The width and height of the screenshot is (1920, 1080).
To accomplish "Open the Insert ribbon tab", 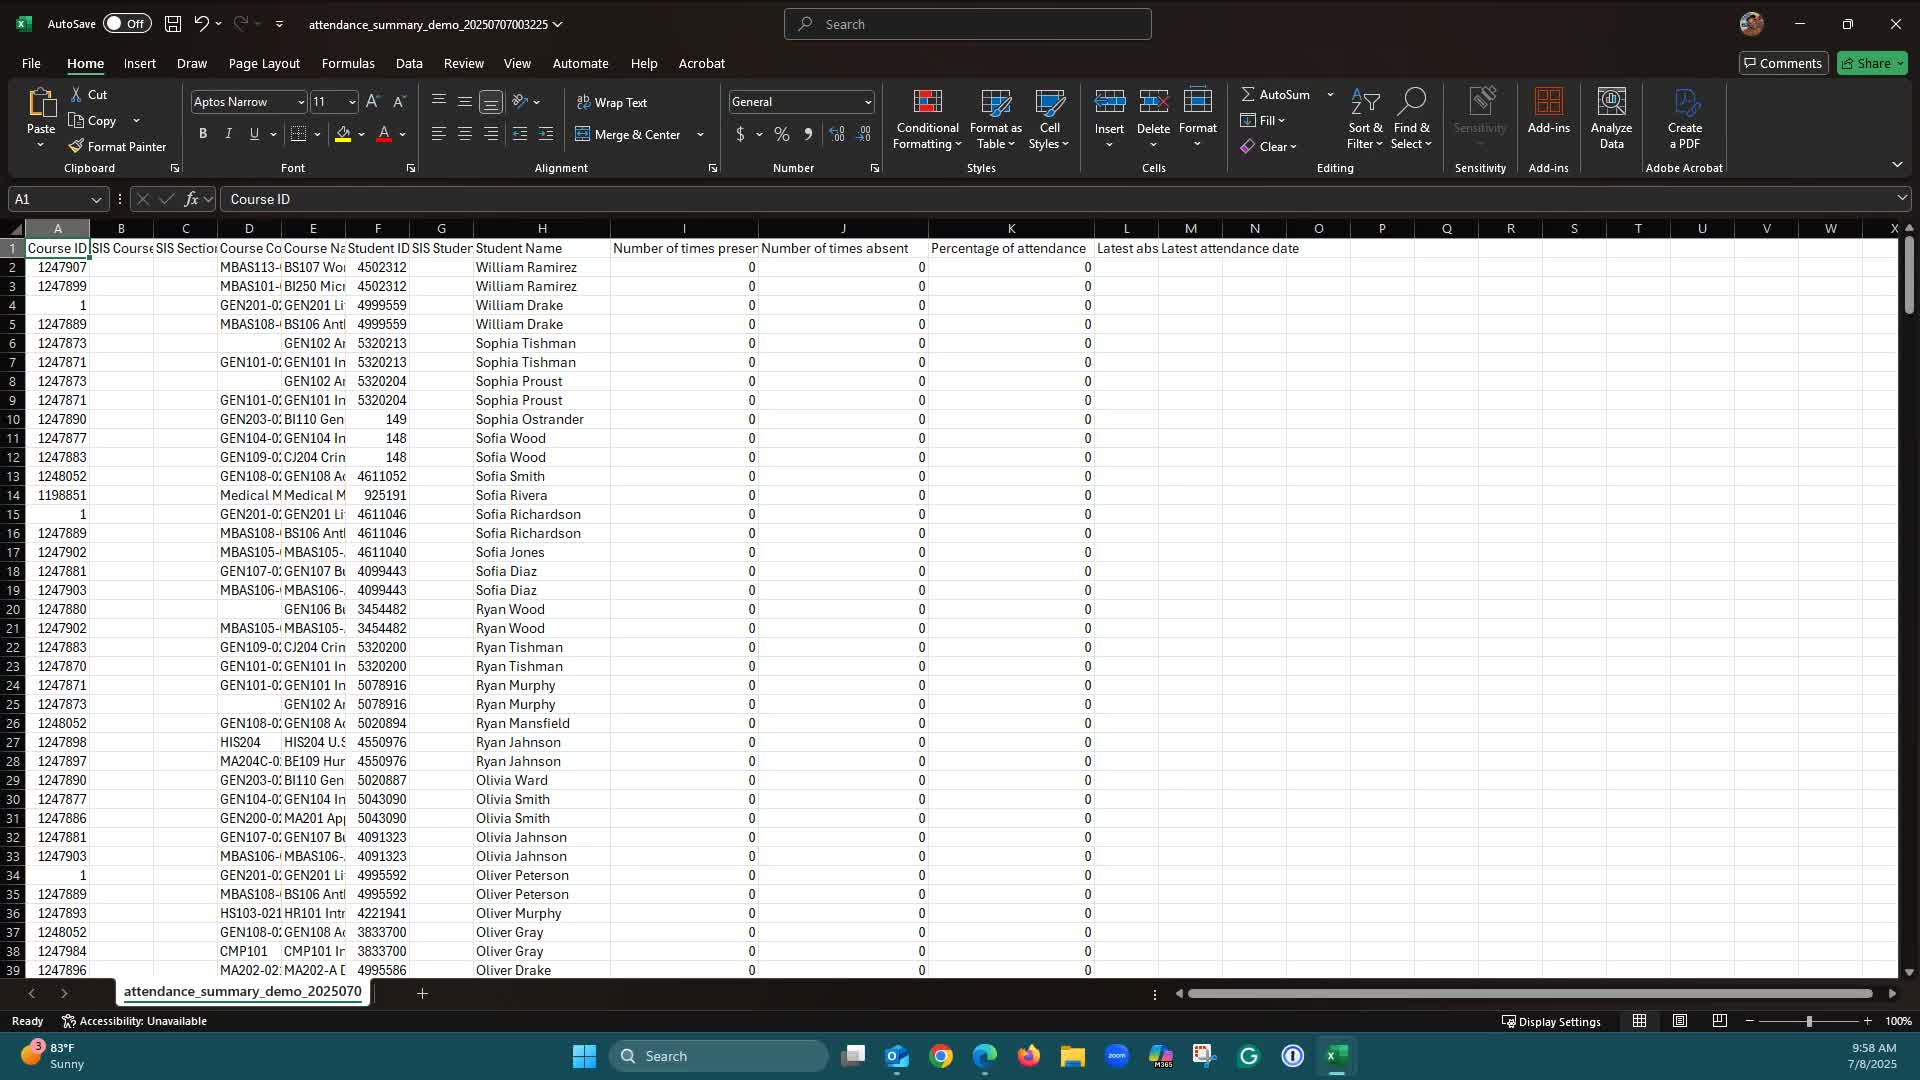I will point(140,63).
